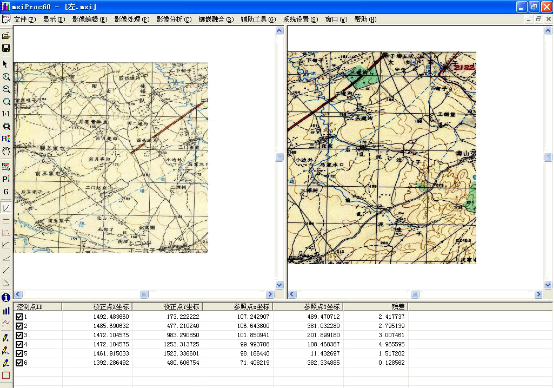Uncheck control point 6 checkbox
554x388 pixels.
point(19,363)
